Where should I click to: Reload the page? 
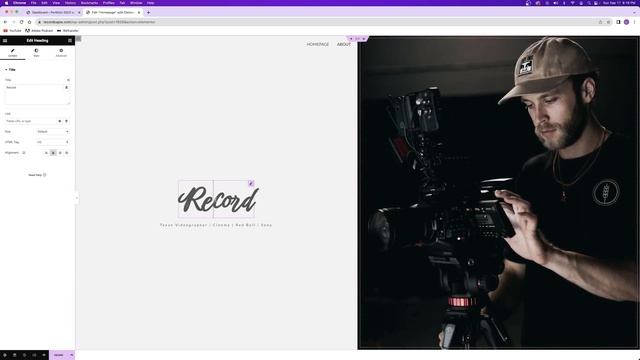(21, 22)
